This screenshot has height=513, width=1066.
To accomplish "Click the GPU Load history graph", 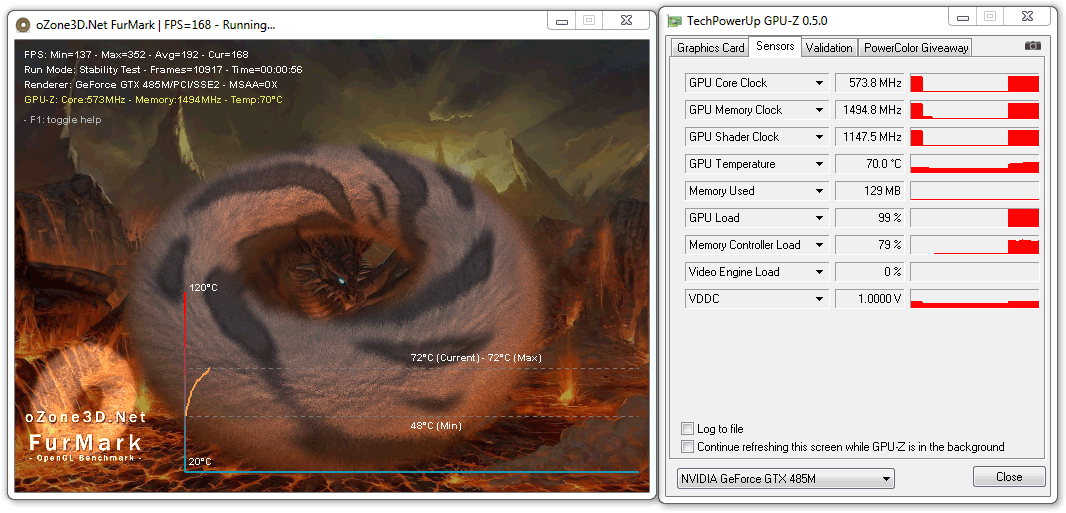I will (x=975, y=218).
